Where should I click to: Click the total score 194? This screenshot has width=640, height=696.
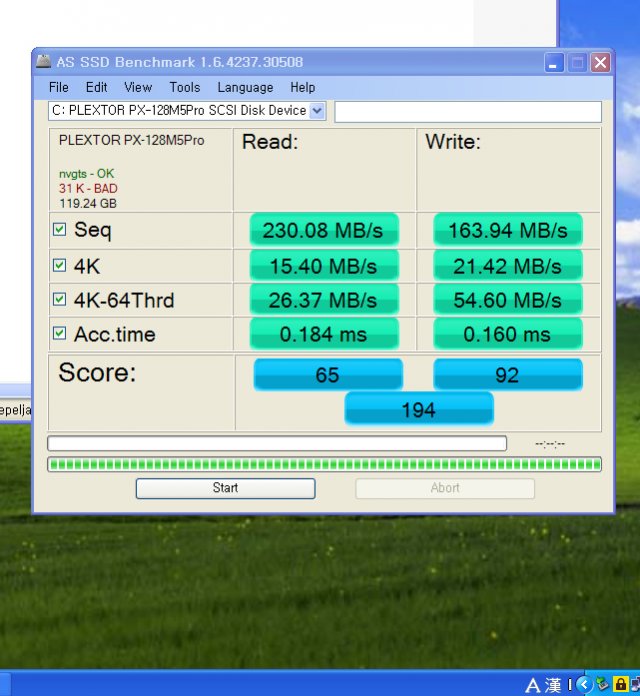[419, 409]
